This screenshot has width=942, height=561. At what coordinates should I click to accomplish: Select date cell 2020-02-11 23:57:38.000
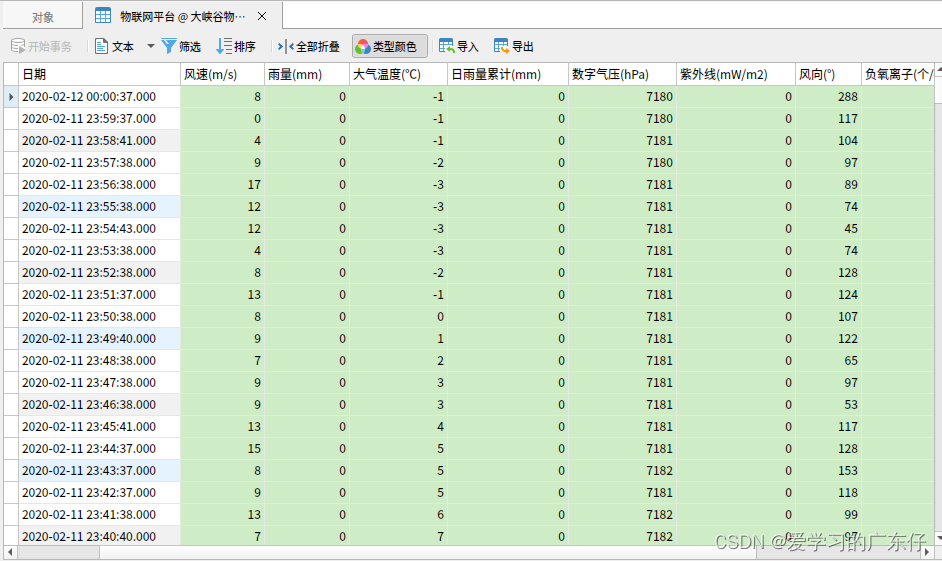tap(99, 163)
